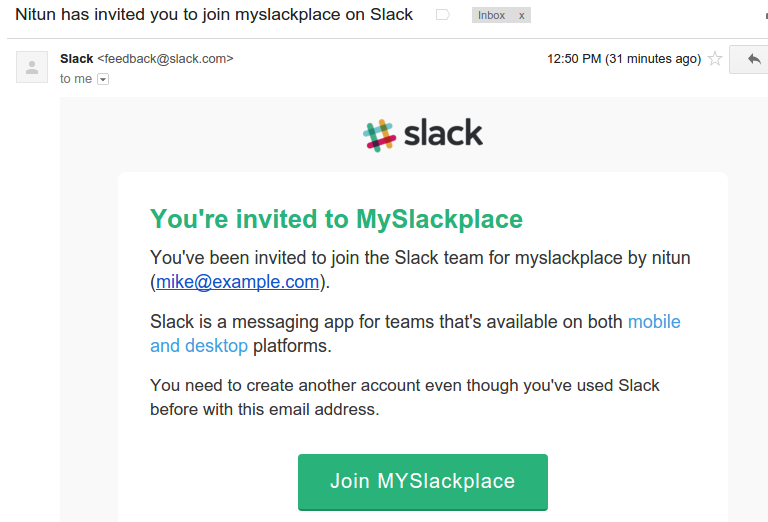Expand recipient details arrow next to "to me"
This screenshot has width=768, height=522.
tap(102, 79)
